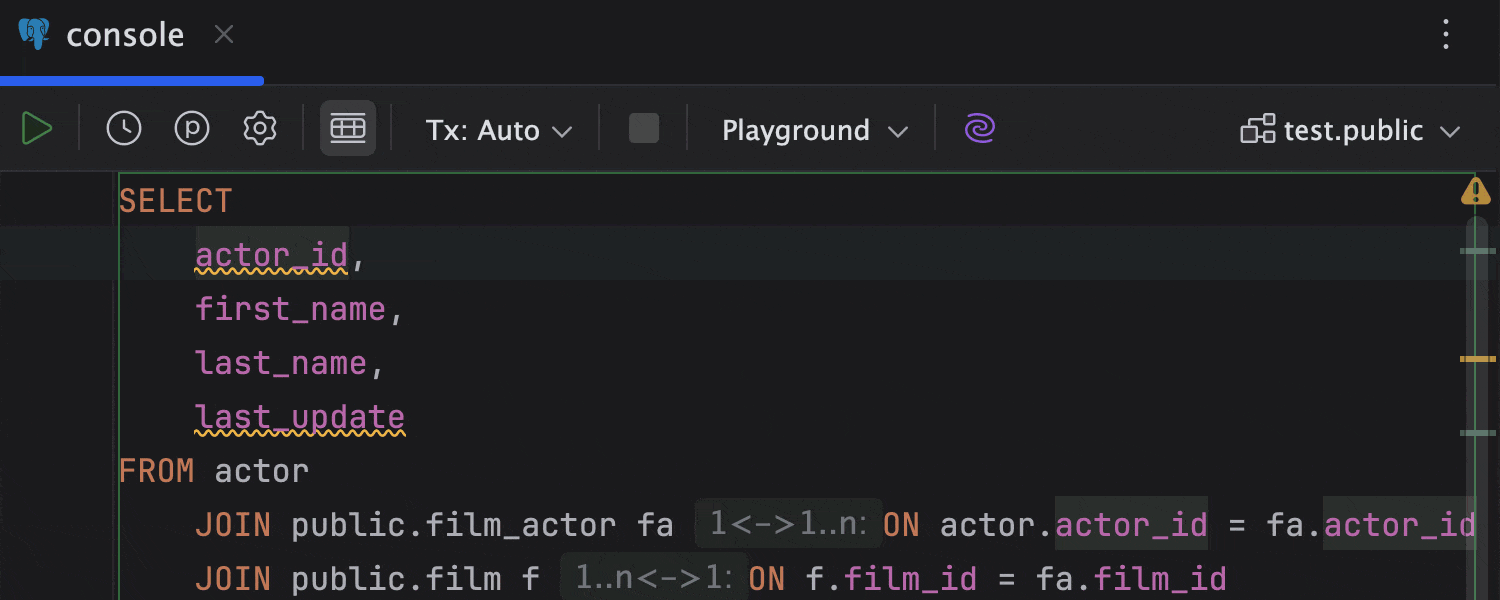This screenshot has width=1500, height=600.
Task: Click the yellow warning inspection icon
Action: (1476, 190)
